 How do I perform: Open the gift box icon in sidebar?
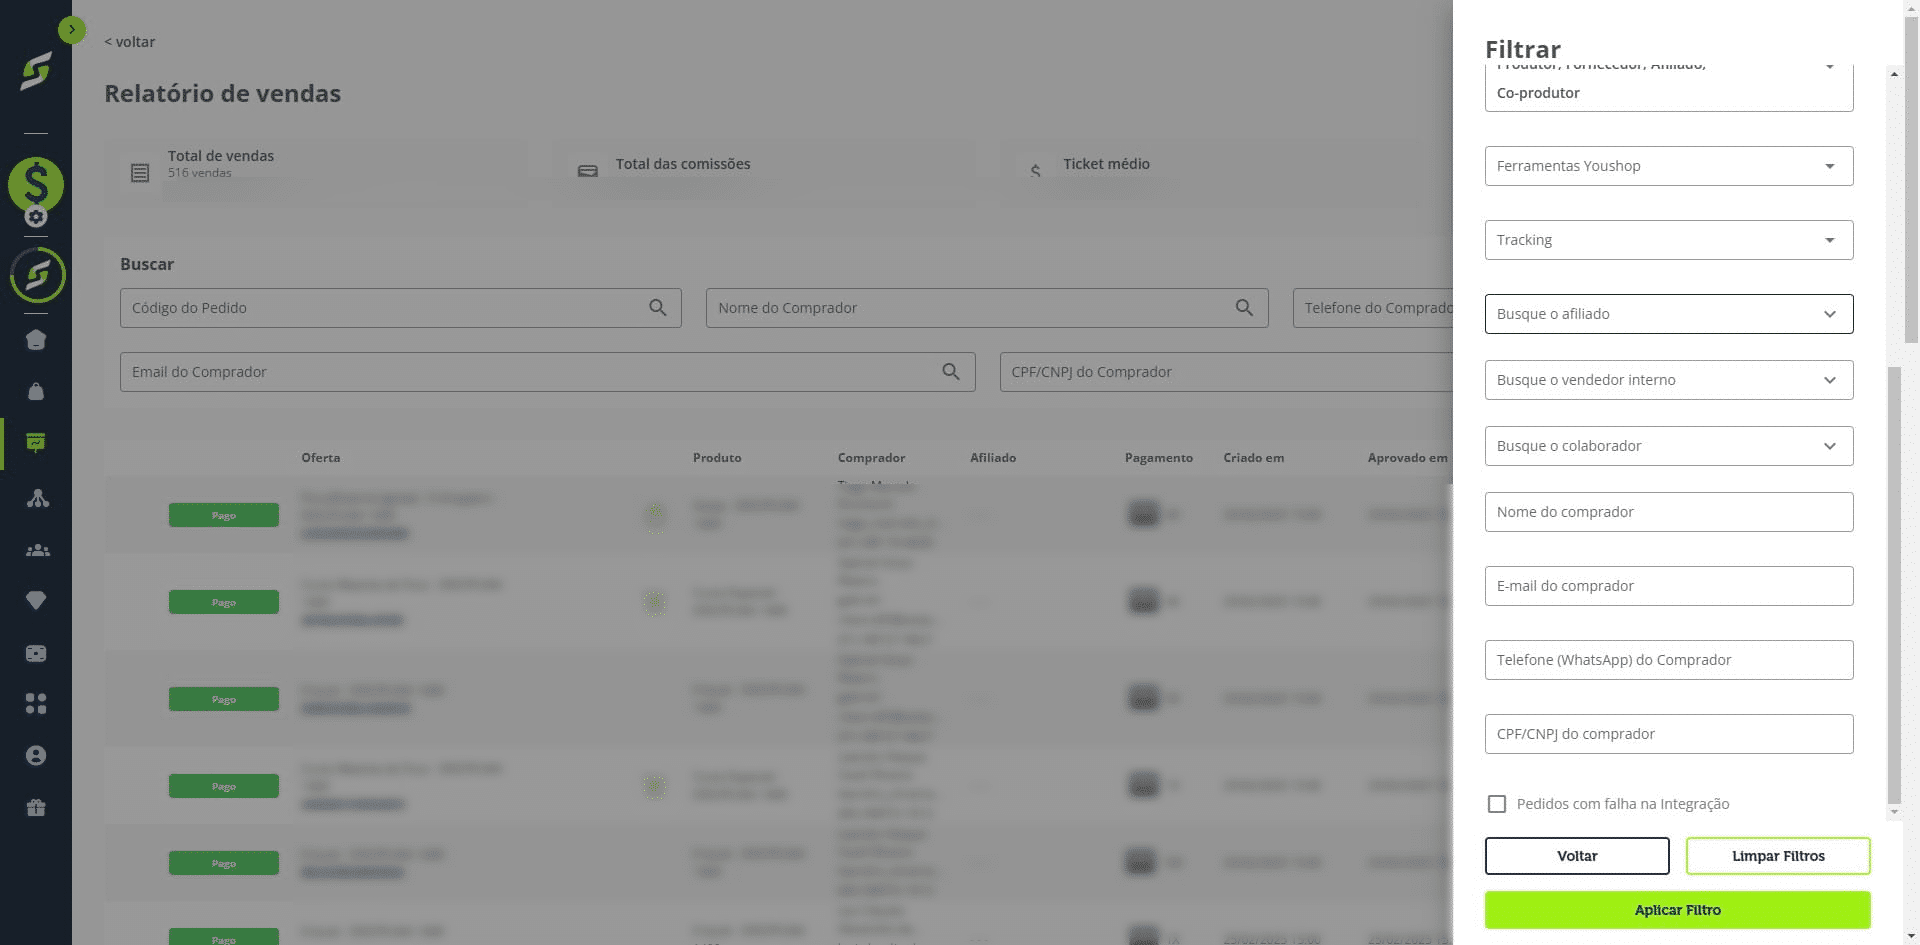36,807
